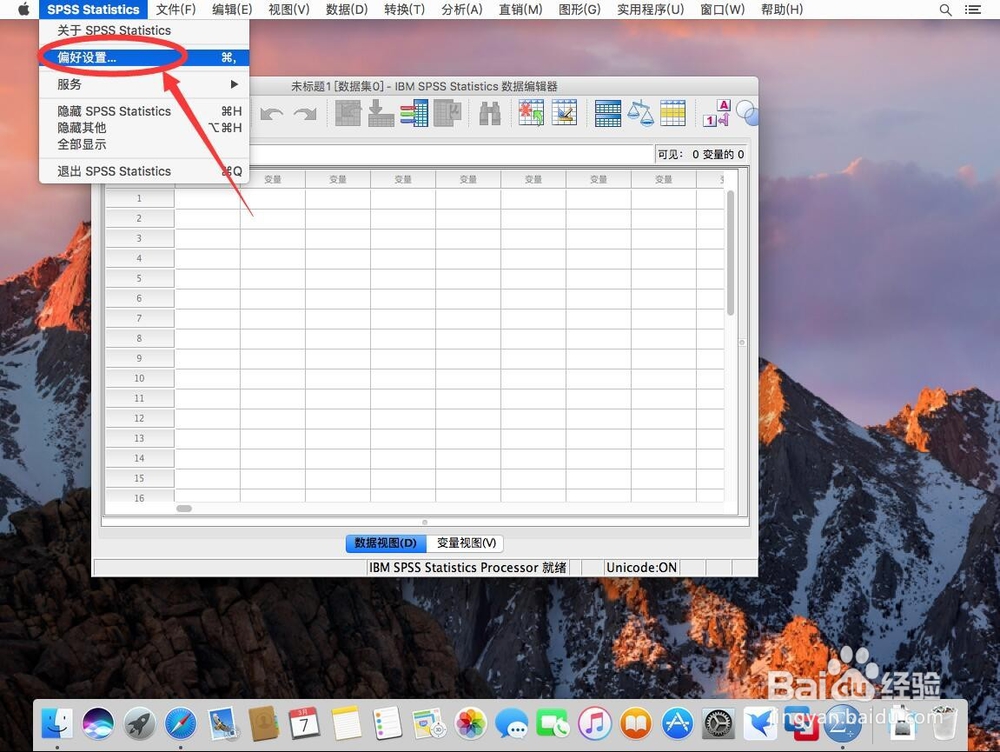Select row header 16 in data grid

pos(139,498)
